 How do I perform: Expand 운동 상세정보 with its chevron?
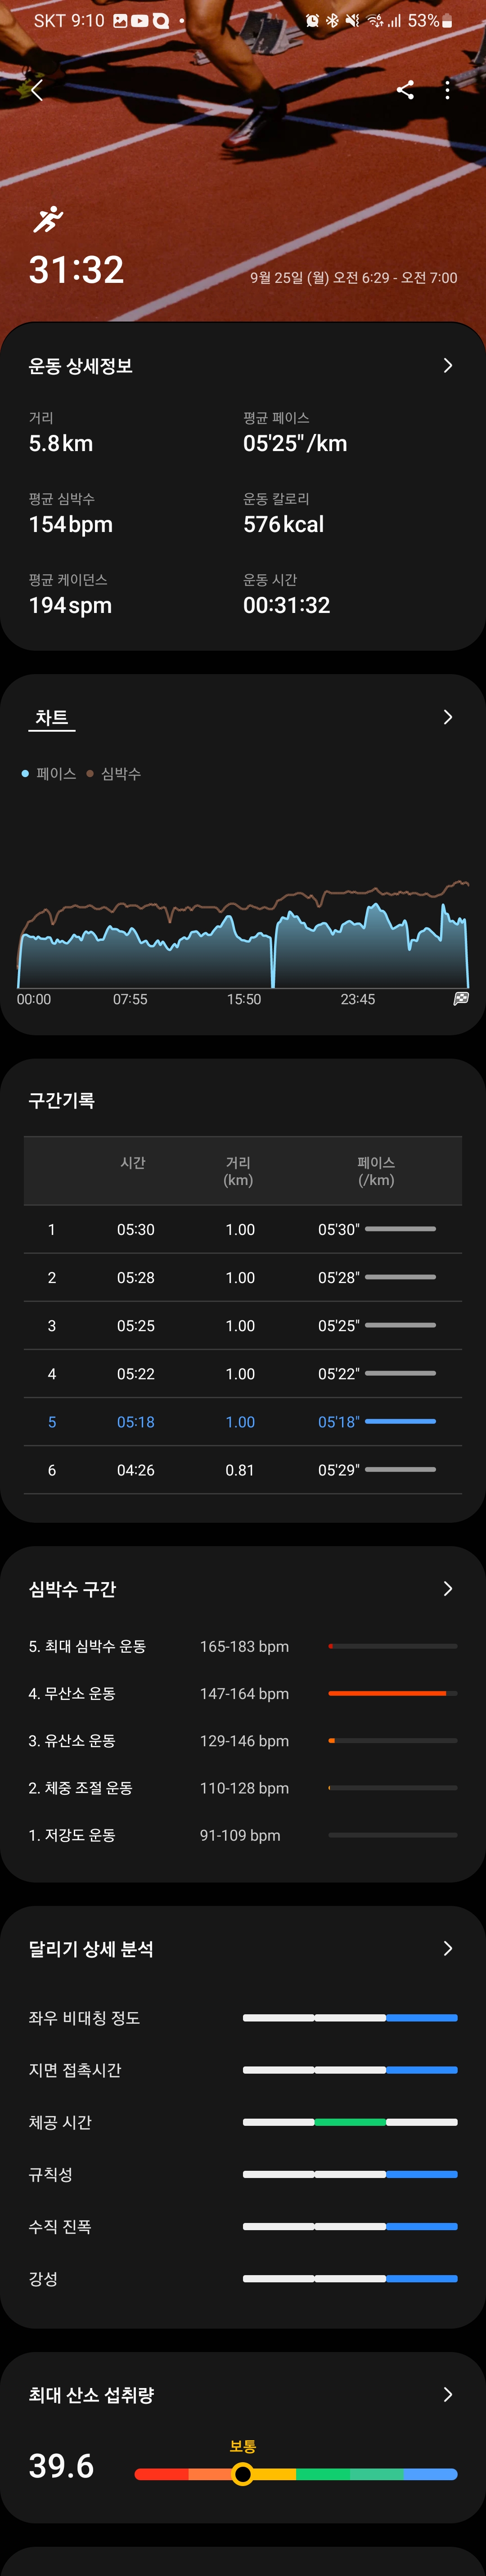(447, 366)
